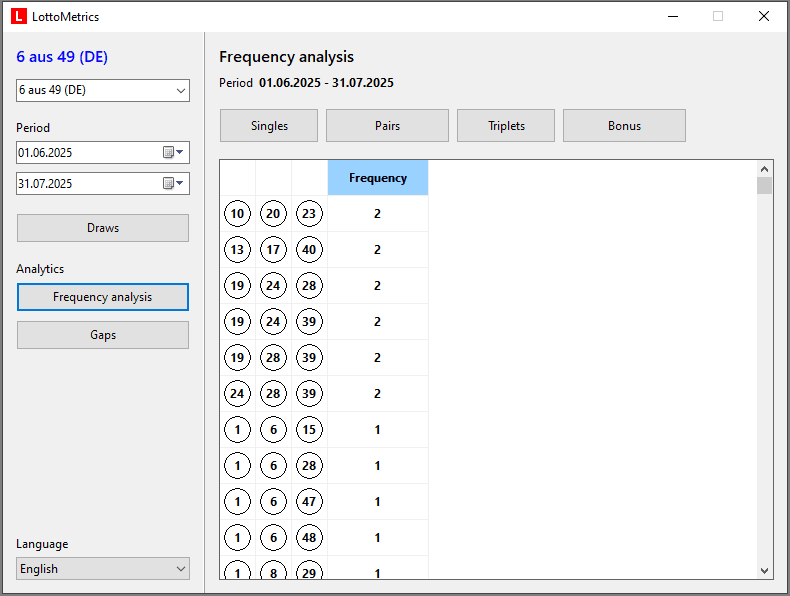The width and height of the screenshot is (790, 596).
Task: Select ball 20 in the 10-20-23 row
Action: click(273, 214)
